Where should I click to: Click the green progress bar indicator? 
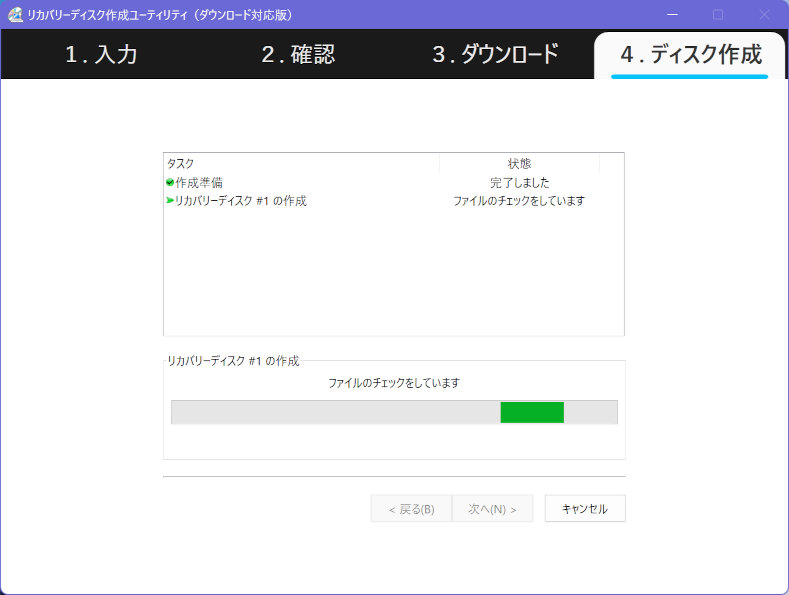point(532,412)
